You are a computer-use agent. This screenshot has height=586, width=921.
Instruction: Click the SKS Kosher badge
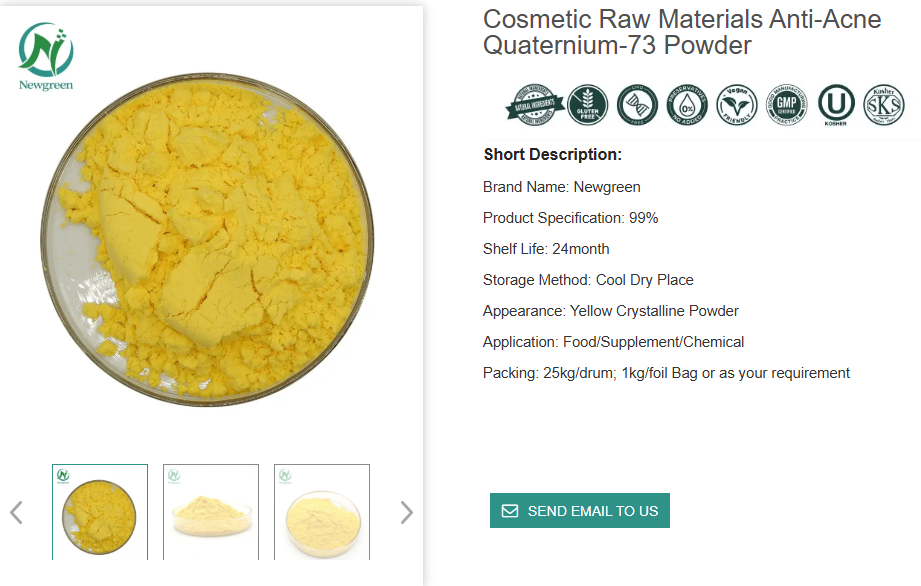pyautogui.click(x=884, y=105)
